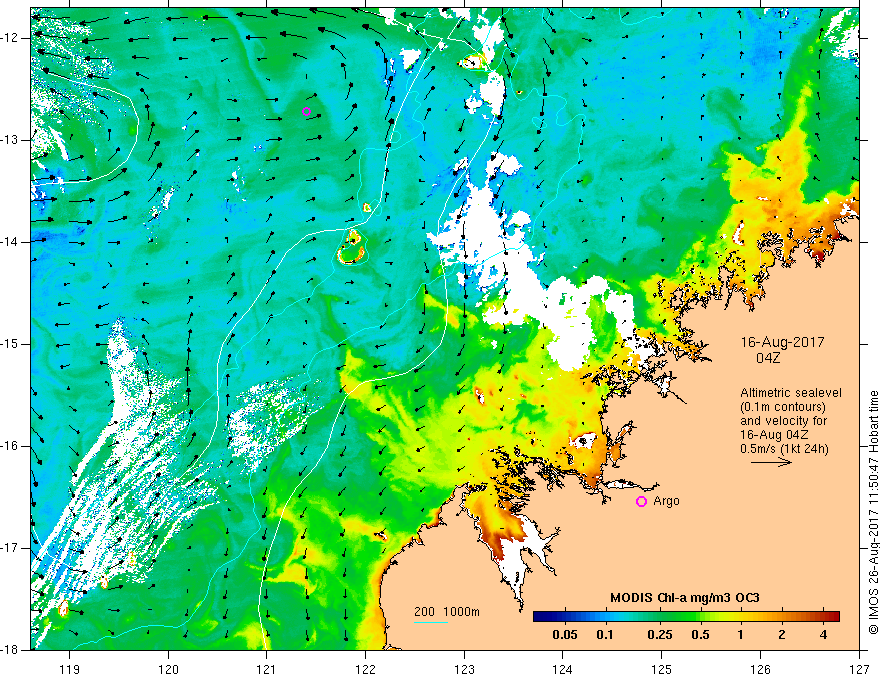Click colorbar tick label '4'
The height and width of the screenshot is (680, 880).
coord(823,635)
